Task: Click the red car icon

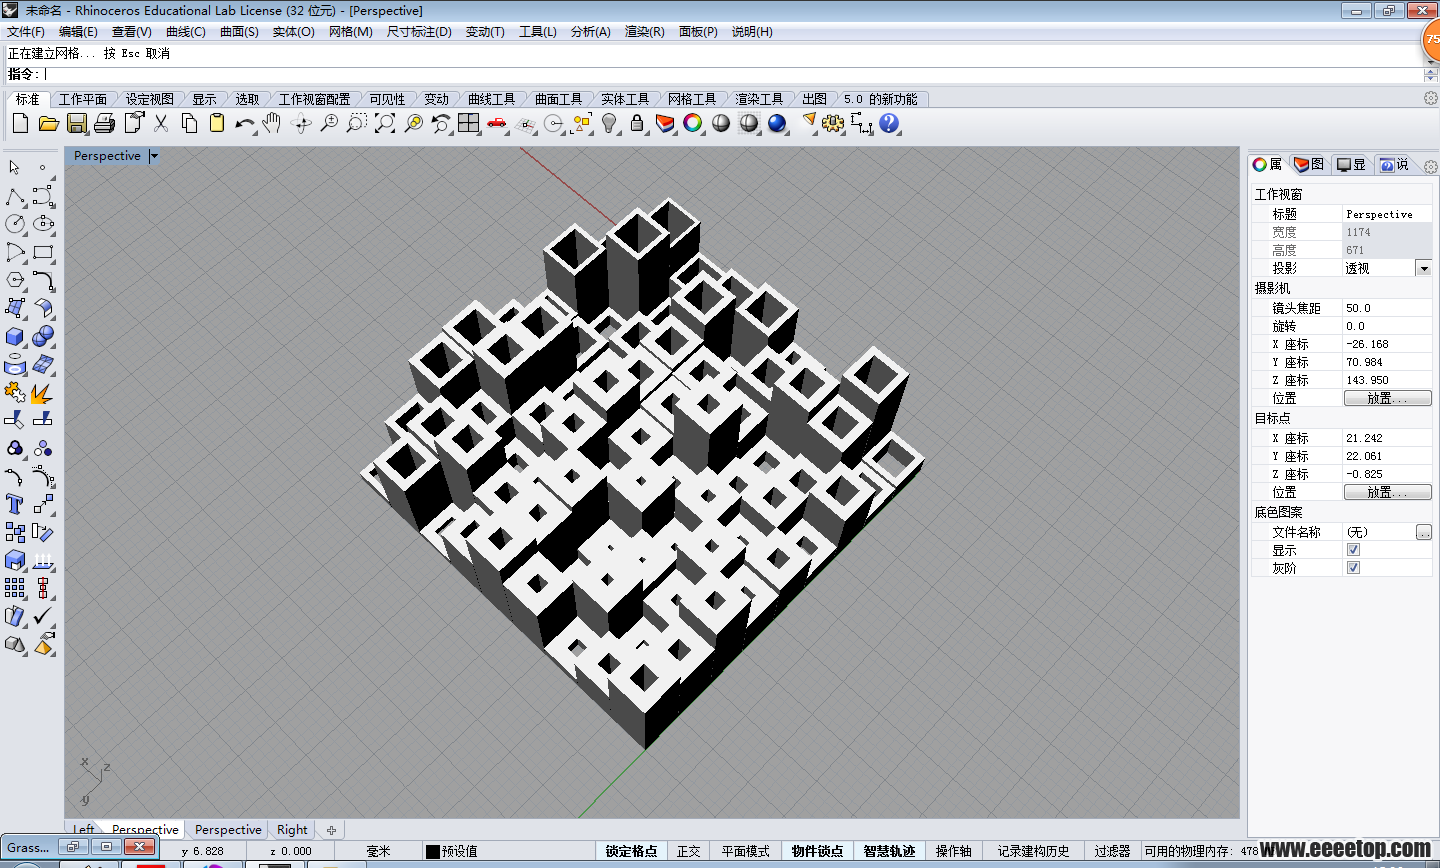Action: tap(497, 123)
